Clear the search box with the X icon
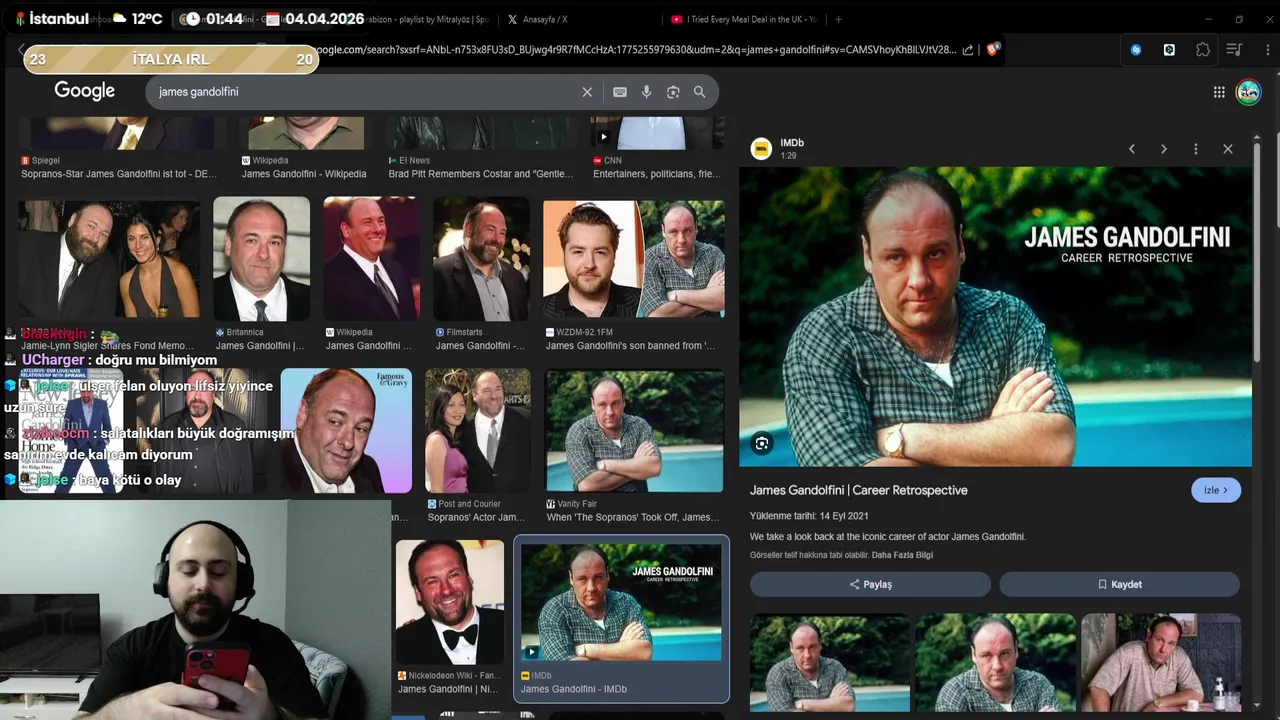 point(587,92)
